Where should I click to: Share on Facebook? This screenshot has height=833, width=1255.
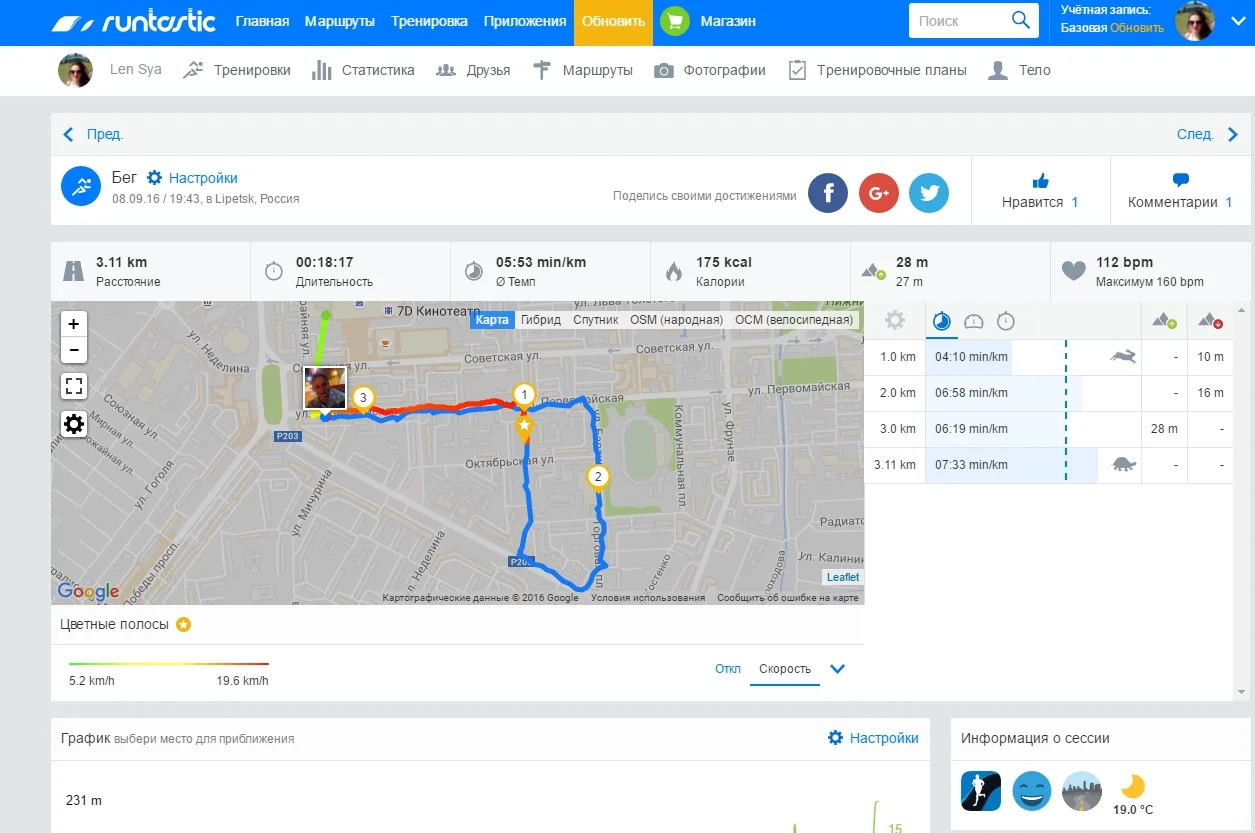point(828,194)
